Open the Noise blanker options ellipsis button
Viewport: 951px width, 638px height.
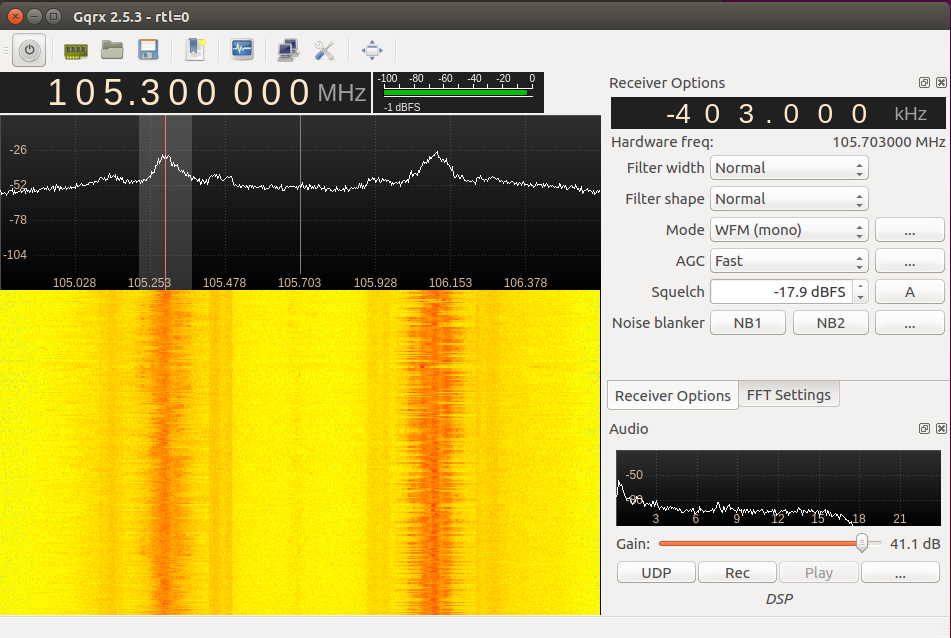click(909, 323)
